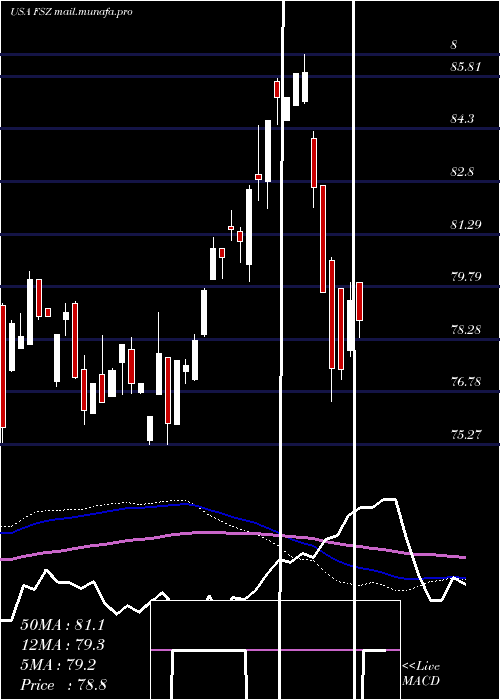The height and width of the screenshot is (700, 500).
Task: Click the 75.27 price level label
Action: coord(466,434)
